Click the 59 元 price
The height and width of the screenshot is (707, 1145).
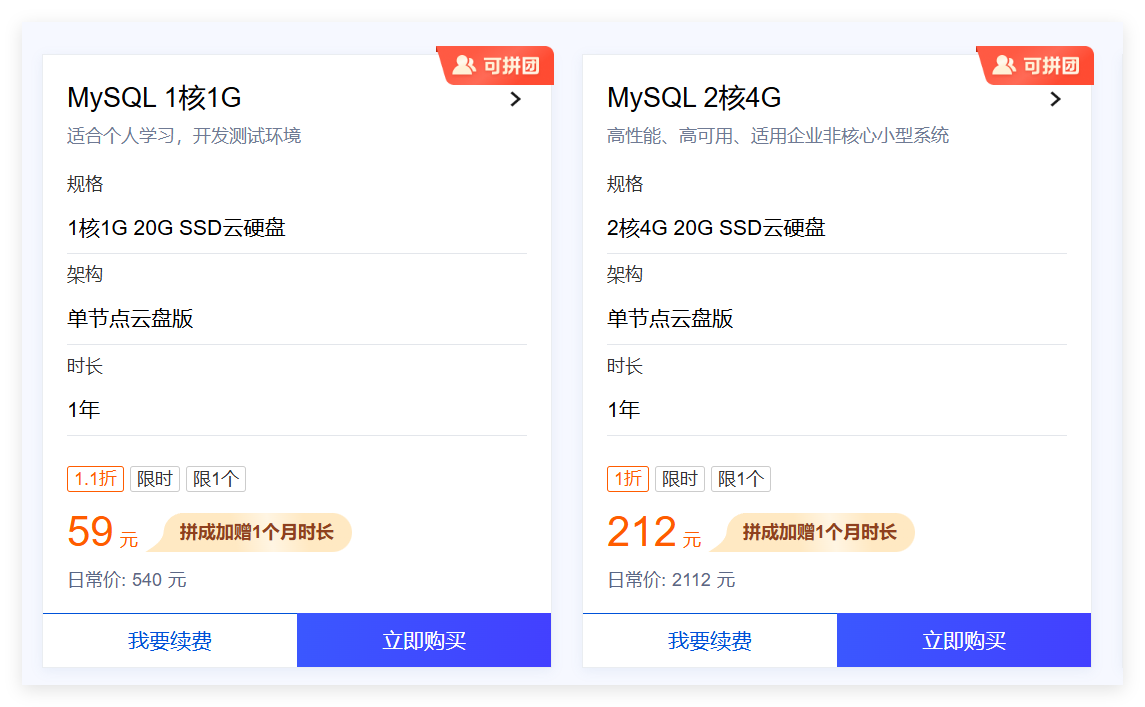coord(102,532)
